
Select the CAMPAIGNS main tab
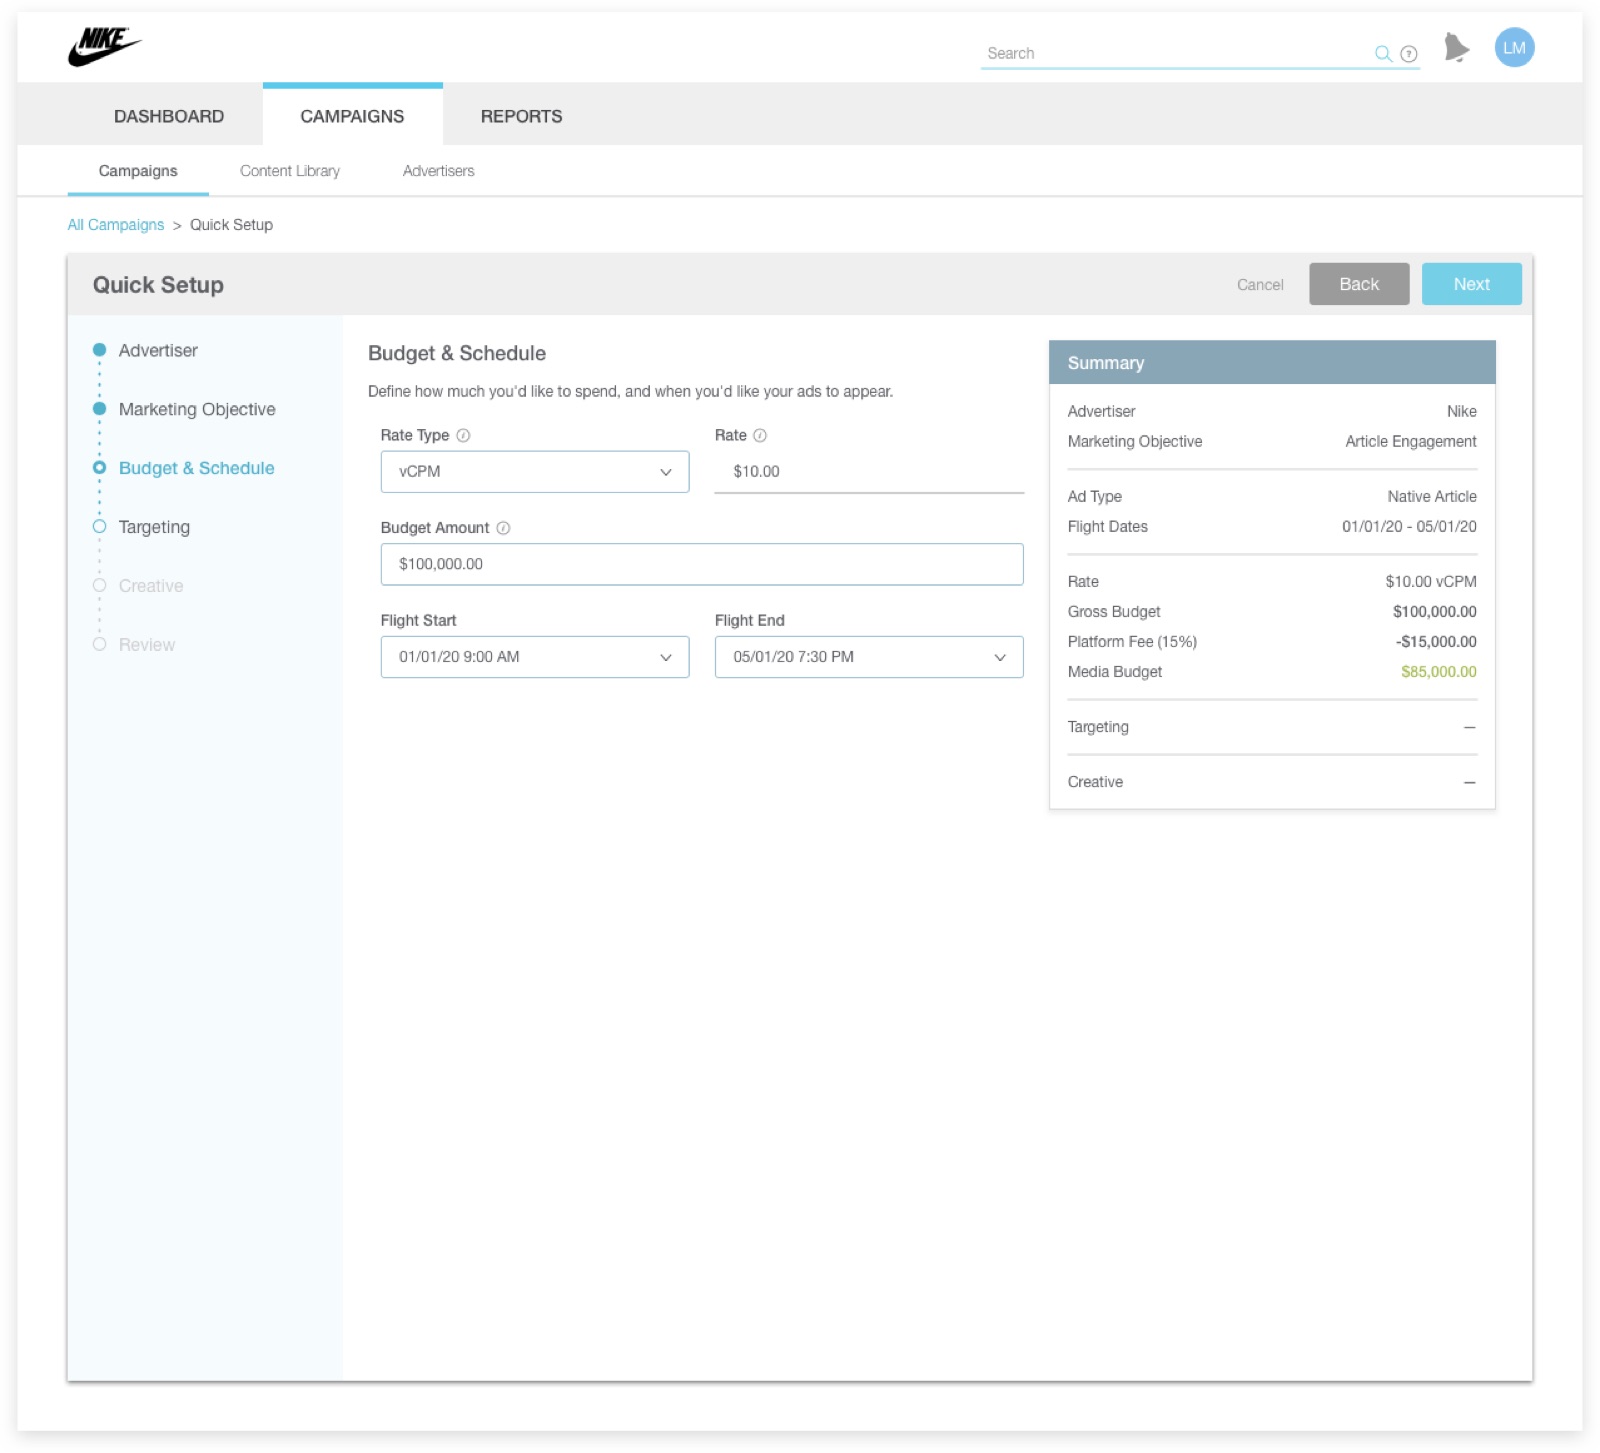tap(352, 116)
